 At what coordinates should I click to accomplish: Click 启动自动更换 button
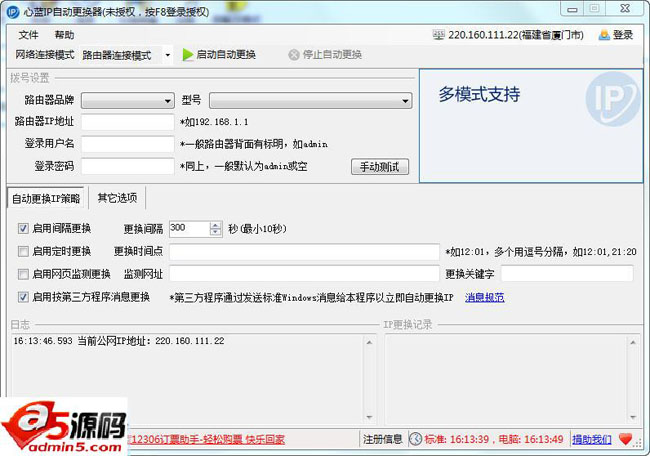point(219,55)
